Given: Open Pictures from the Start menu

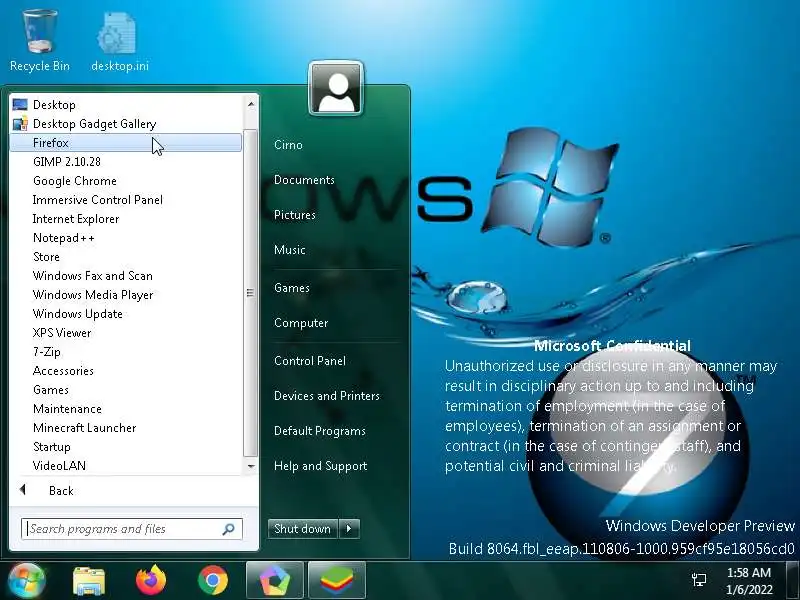Looking at the screenshot, I should [x=294, y=215].
